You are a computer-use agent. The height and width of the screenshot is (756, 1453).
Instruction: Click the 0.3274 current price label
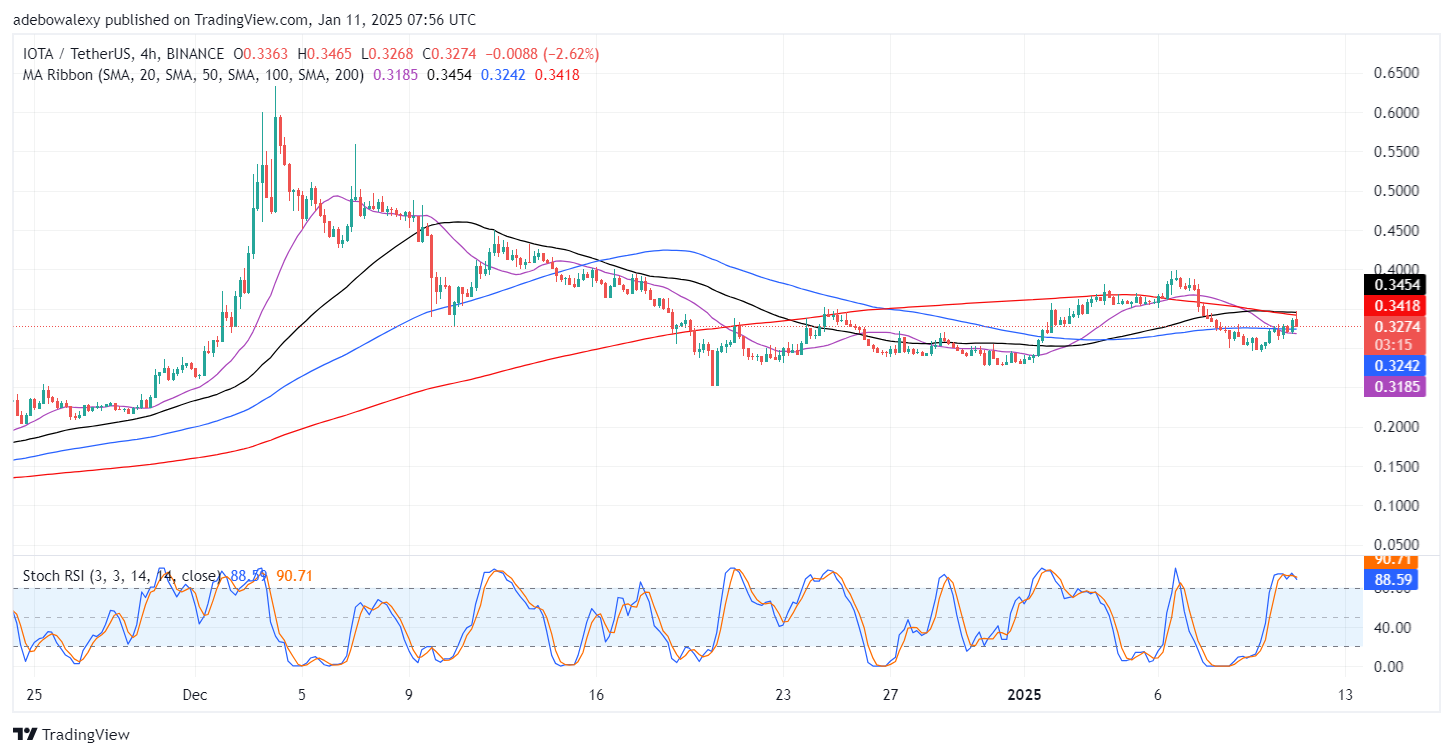pyautogui.click(x=1395, y=326)
